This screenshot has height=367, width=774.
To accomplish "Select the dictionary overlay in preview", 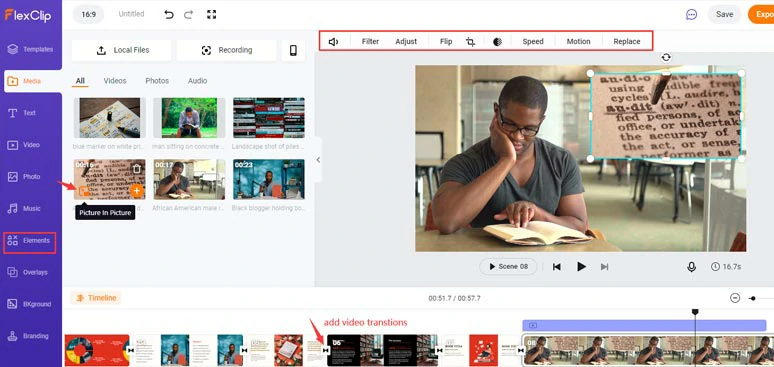I will tap(666, 116).
